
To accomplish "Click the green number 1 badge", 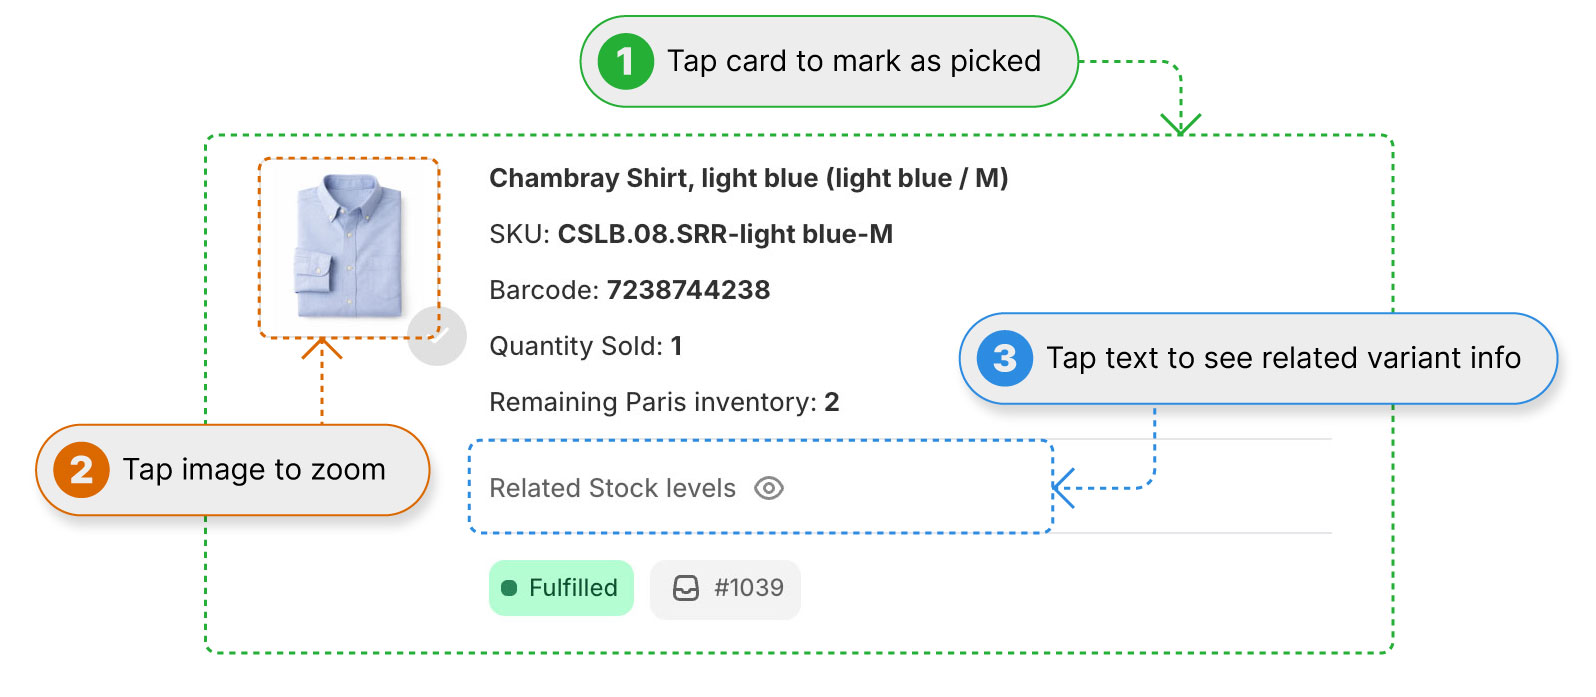I will [x=625, y=62].
